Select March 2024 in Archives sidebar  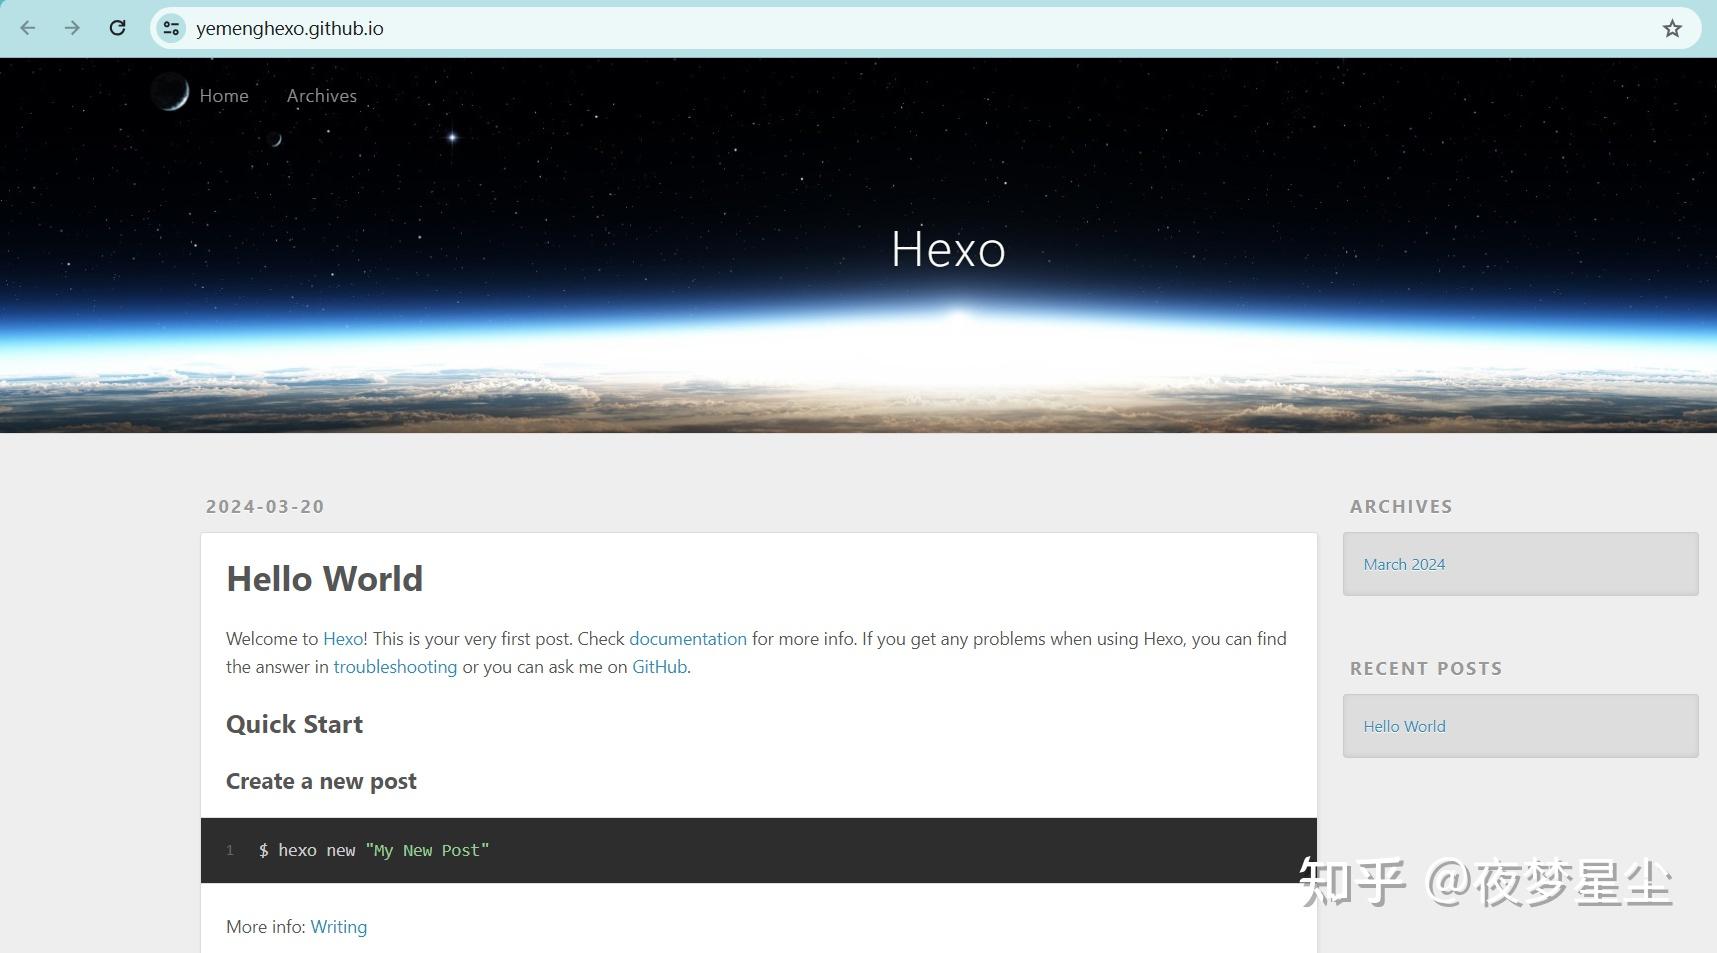pyautogui.click(x=1403, y=563)
